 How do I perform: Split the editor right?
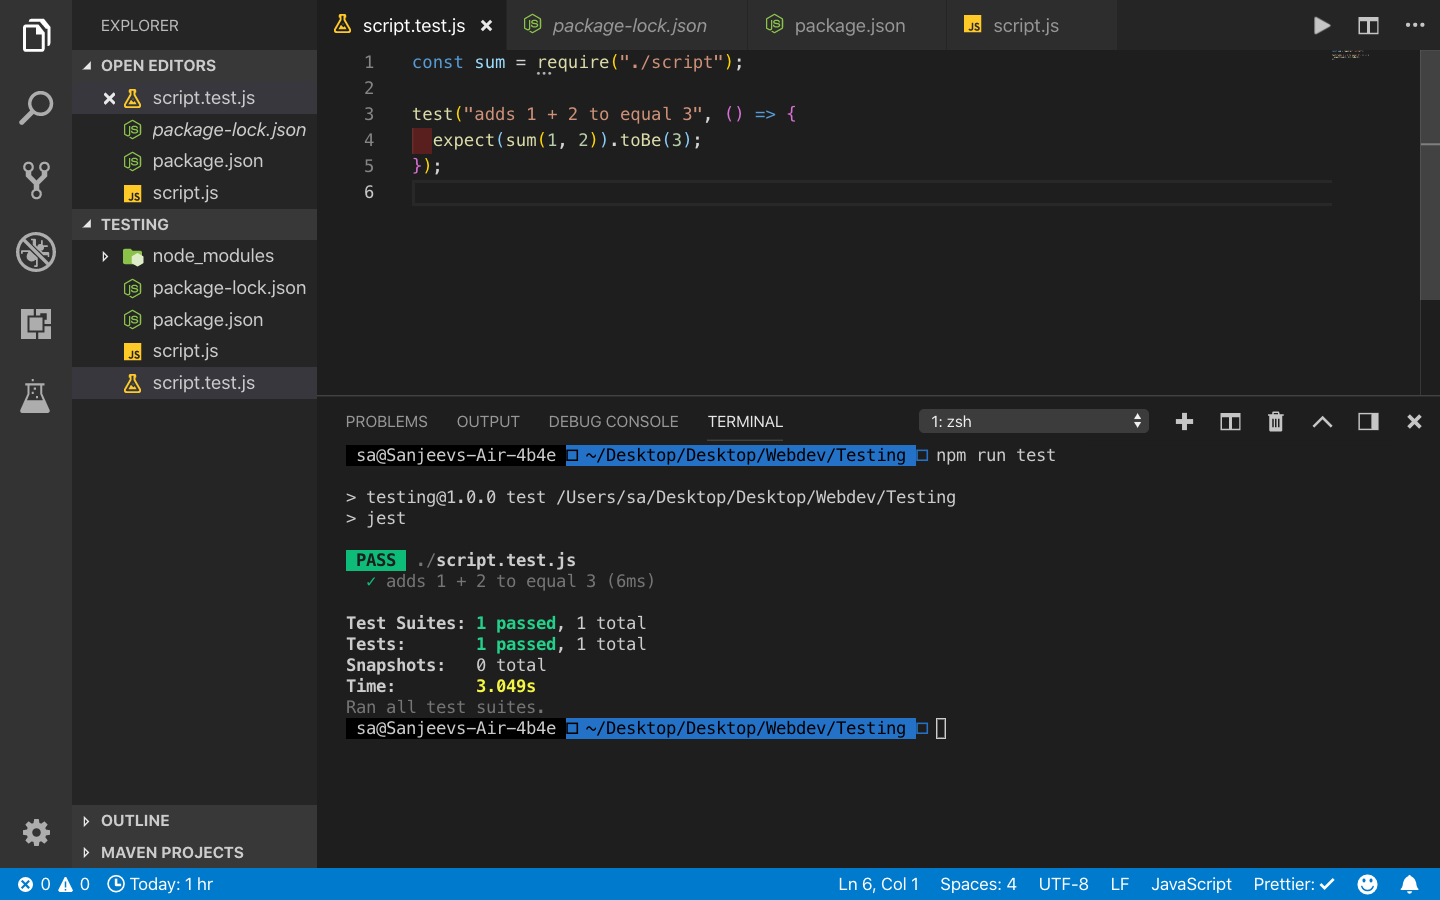click(1368, 25)
